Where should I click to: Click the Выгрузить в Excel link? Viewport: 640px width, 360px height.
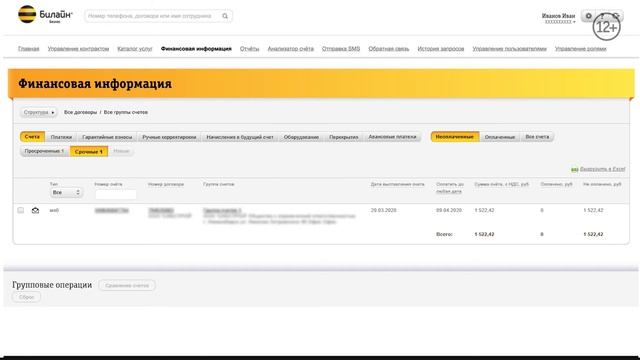pos(602,169)
